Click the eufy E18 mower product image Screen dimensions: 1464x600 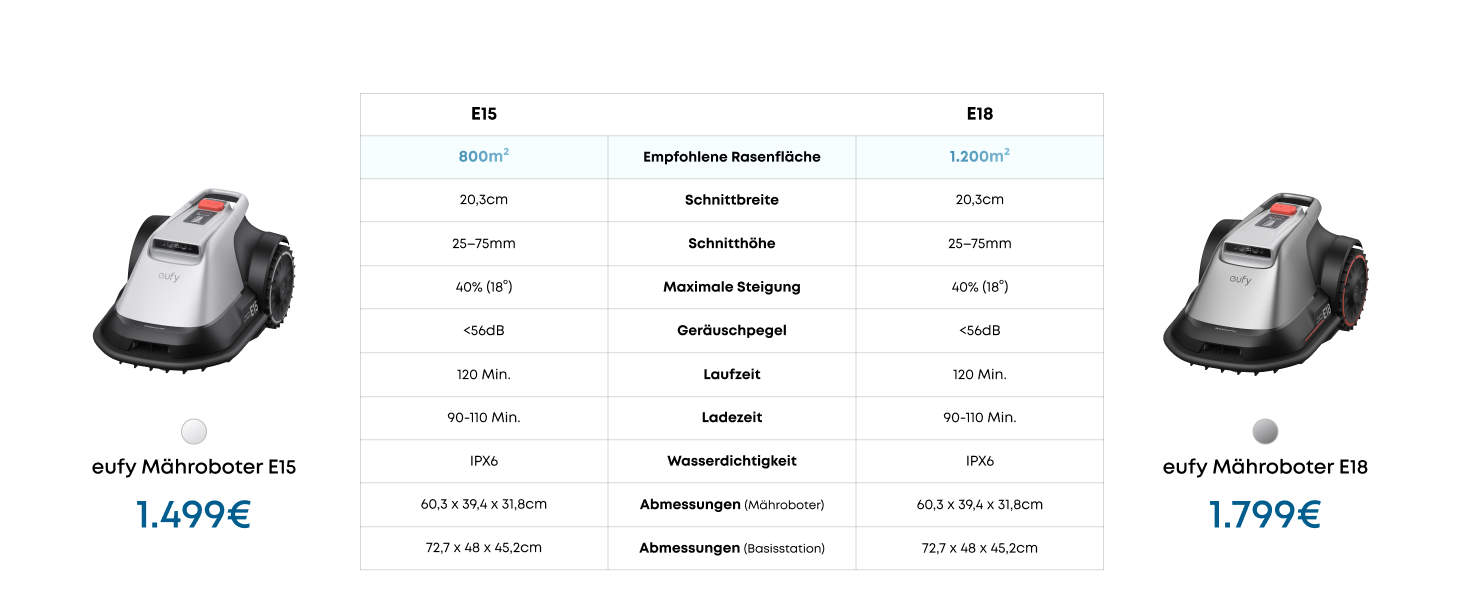point(1265,289)
